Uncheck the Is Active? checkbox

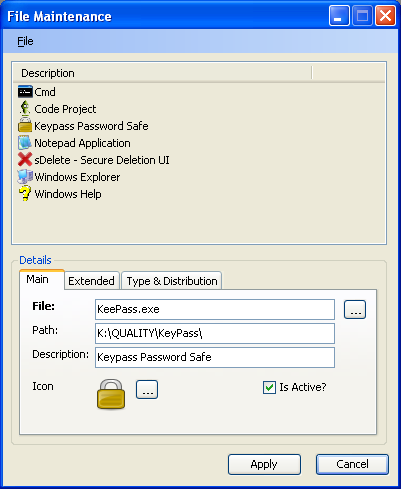click(x=269, y=388)
